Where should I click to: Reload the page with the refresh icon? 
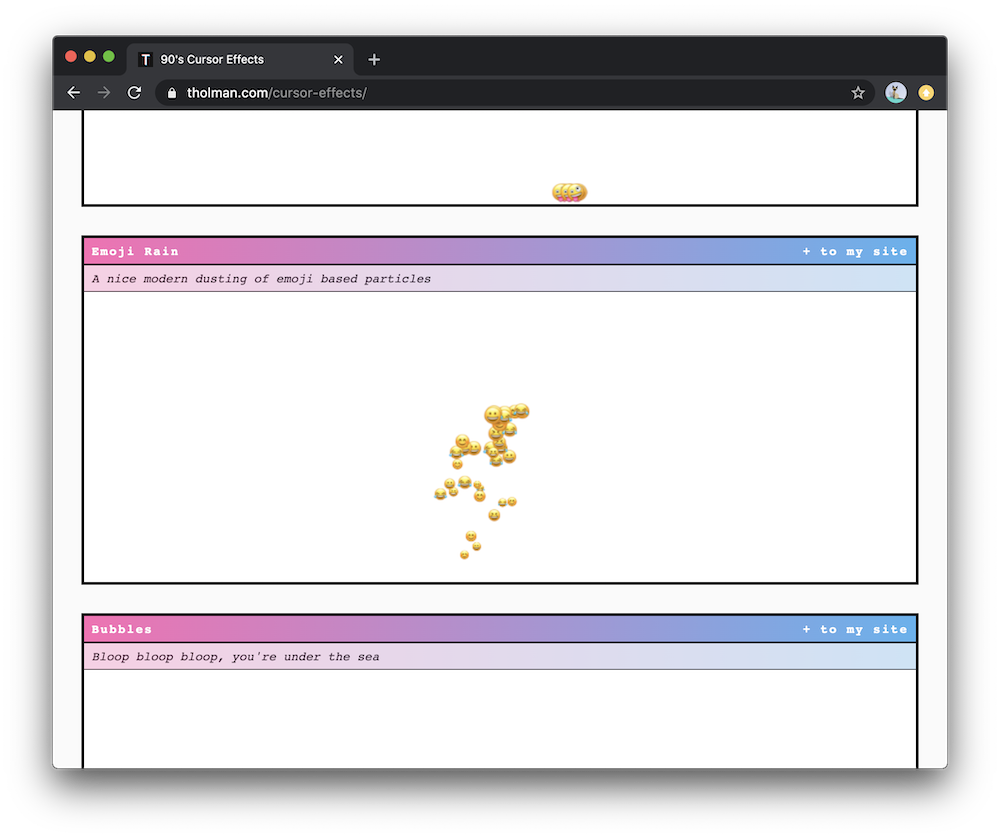[134, 92]
